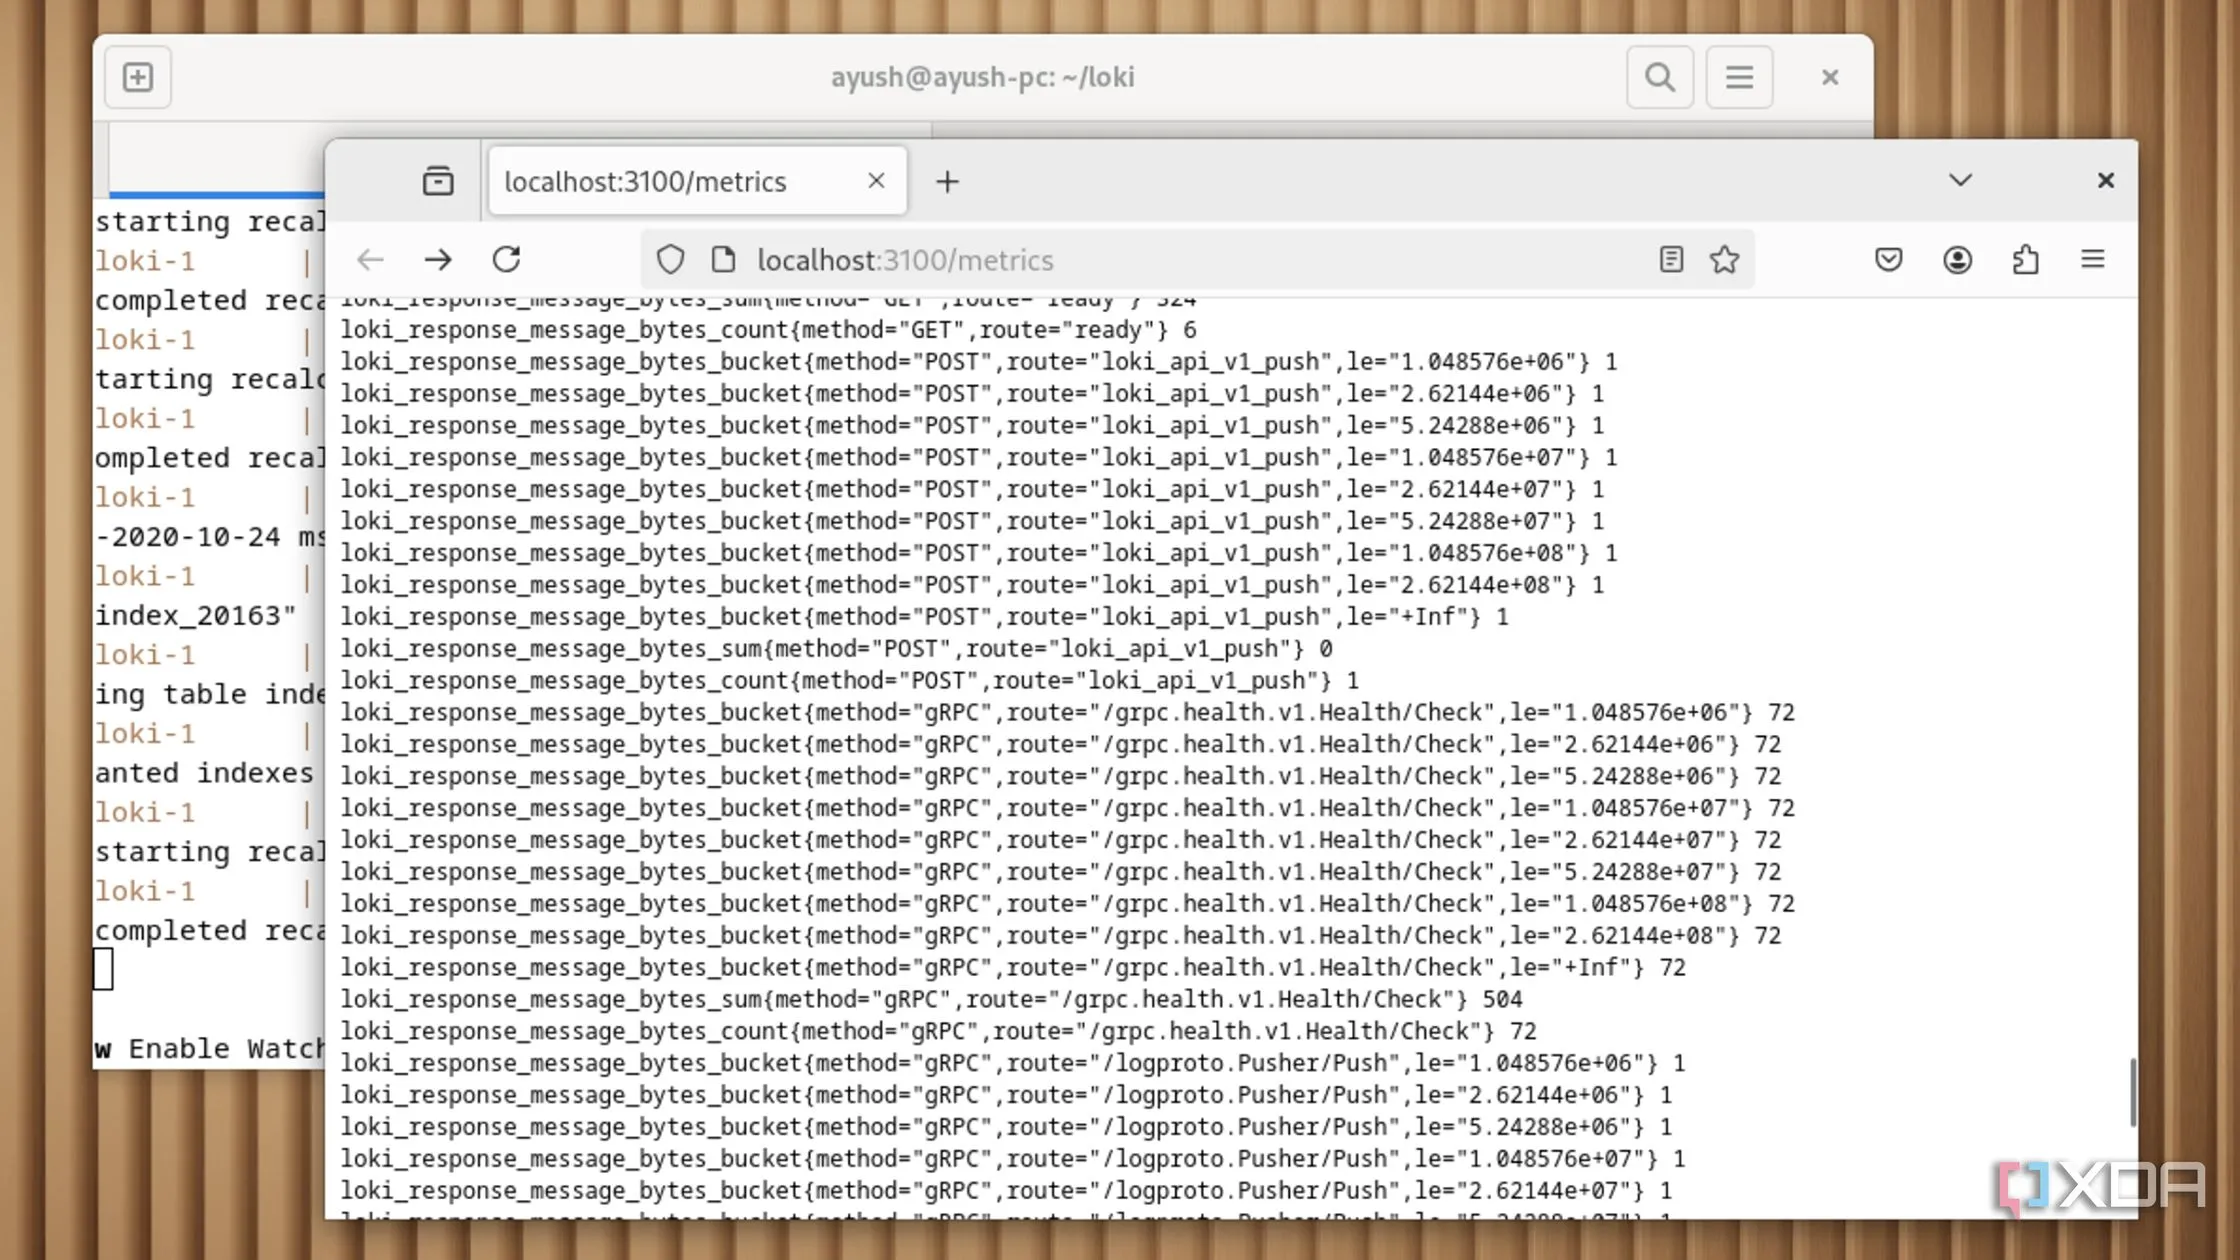Screen dimensions: 2240x1260
Task: Go back one page in Firefox
Action: point(370,260)
